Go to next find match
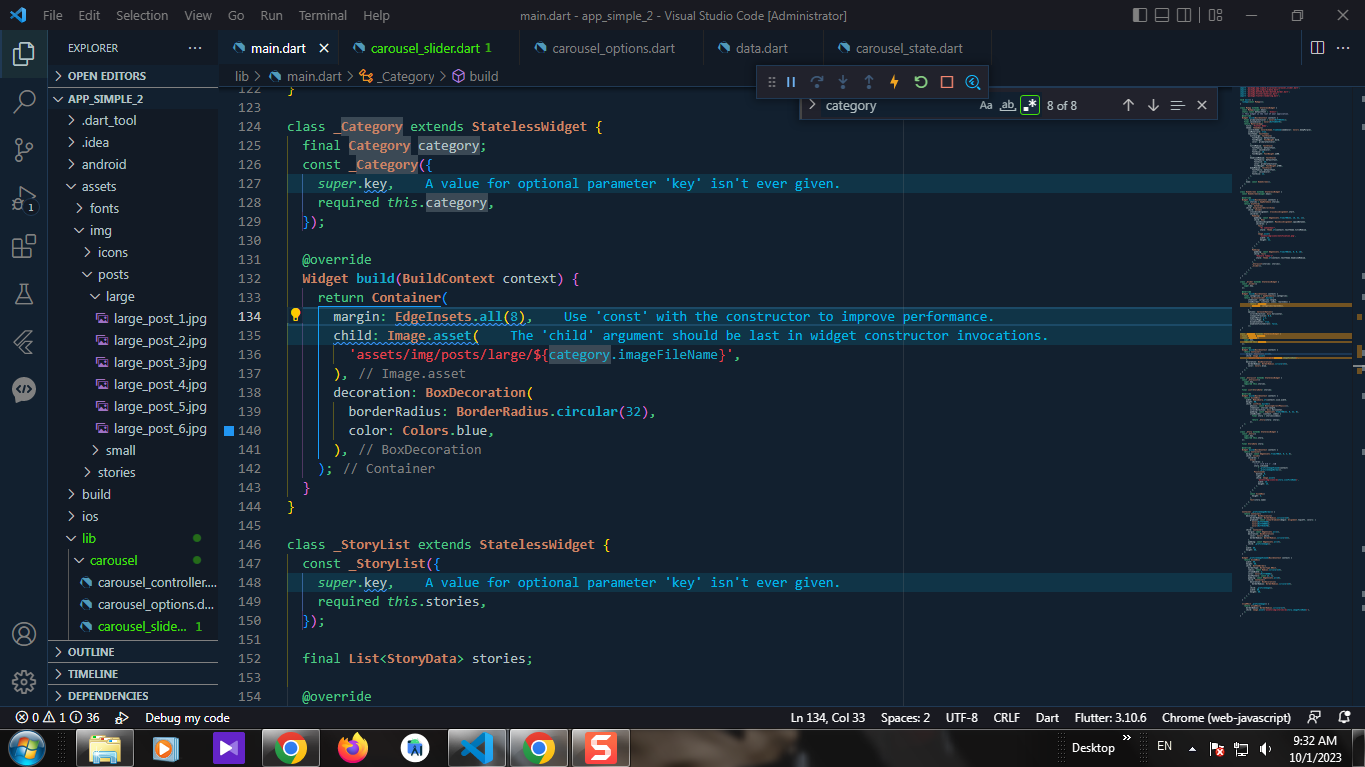The width and height of the screenshot is (1365, 767). click(x=1153, y=105)
